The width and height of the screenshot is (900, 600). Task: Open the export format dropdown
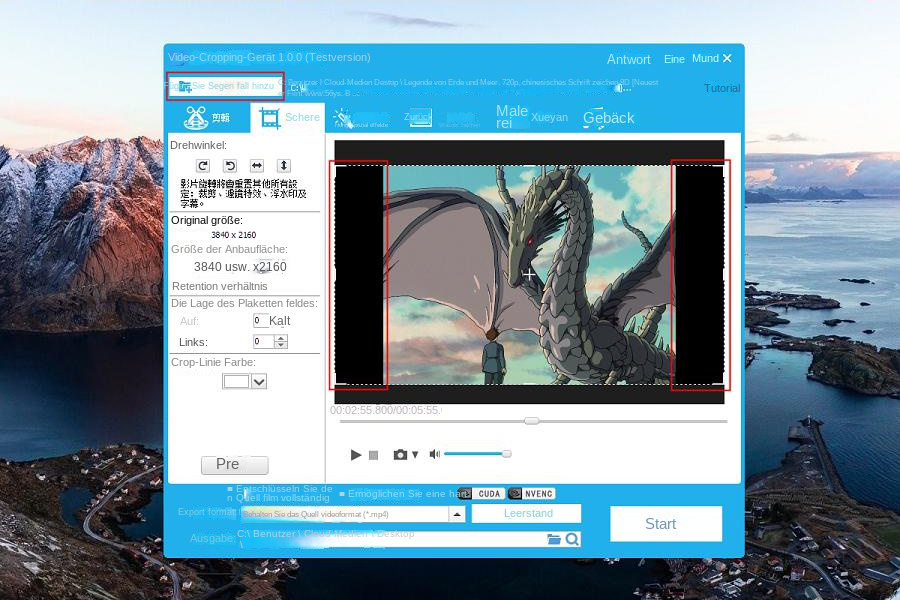457,514
